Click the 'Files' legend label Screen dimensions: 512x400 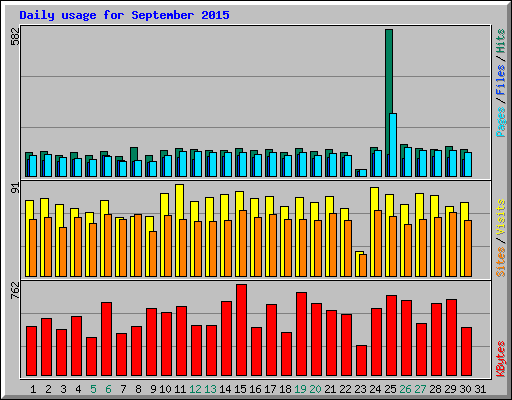[x=501, y=80]
